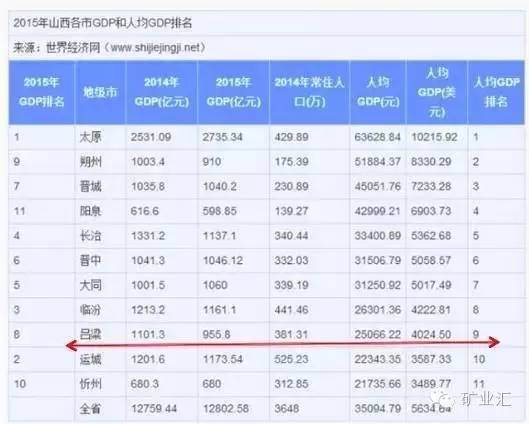Image resolution: width=529 pixels, height=424 pixels.
Task: Select the '人均GDP(美元)' column header
Action: pyautogui.click(x=437, y=92)
